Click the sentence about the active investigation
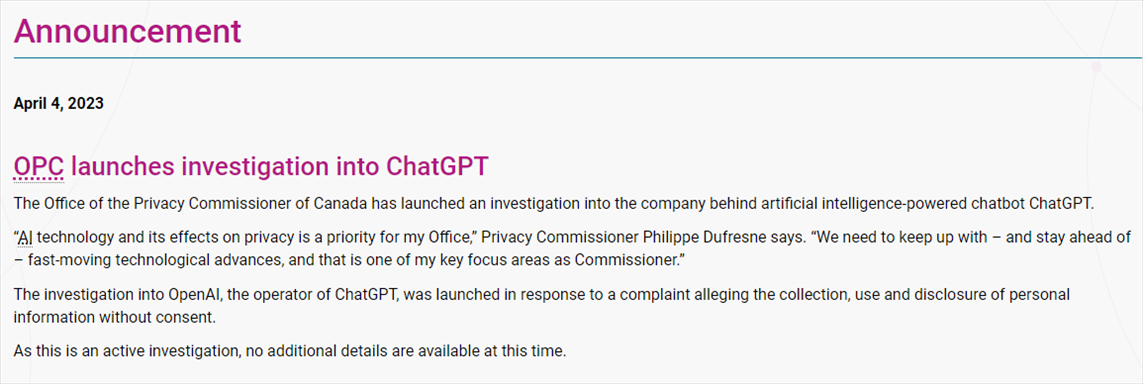1143x384 pixels. coord(289,350)
